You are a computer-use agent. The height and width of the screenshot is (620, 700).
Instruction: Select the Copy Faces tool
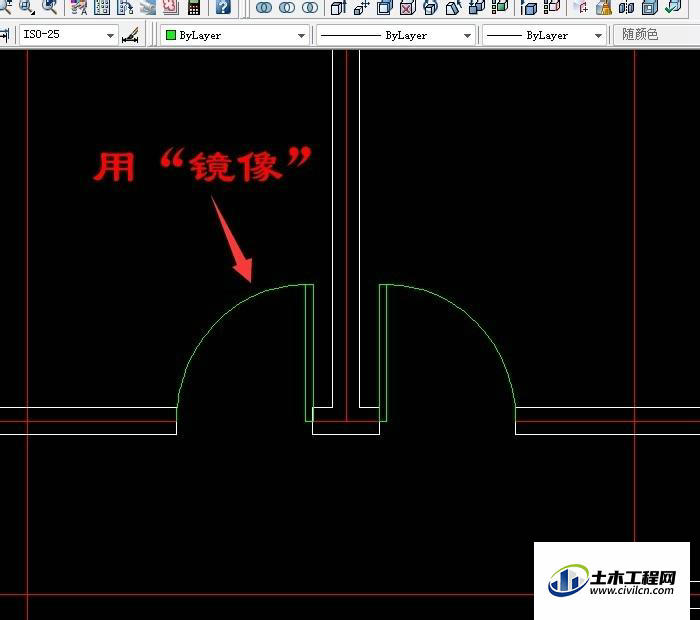477,7
